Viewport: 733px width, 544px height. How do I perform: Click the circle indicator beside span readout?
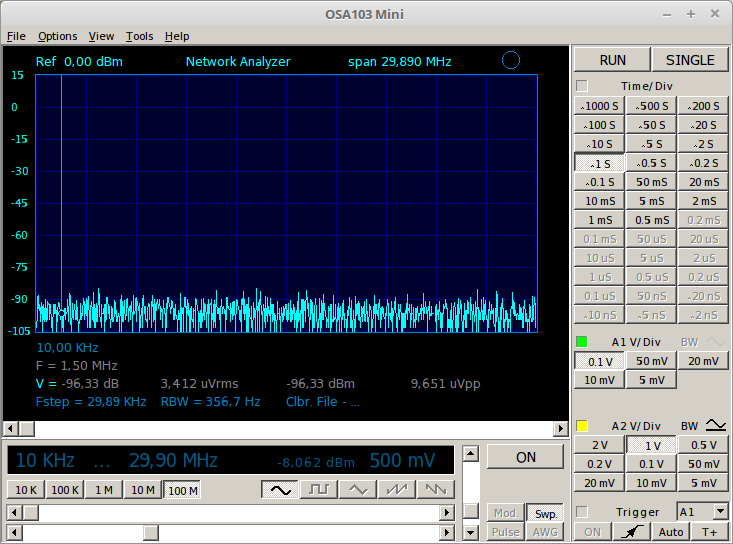point(510,61)
